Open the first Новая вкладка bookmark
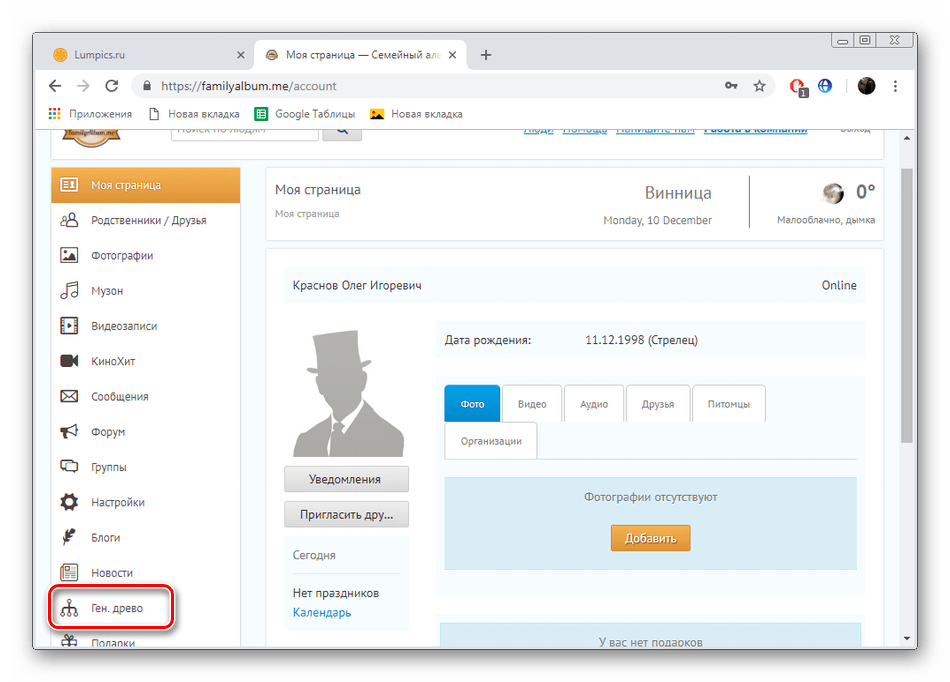This screenshot has height=682, width=950. tap(194, 114)
